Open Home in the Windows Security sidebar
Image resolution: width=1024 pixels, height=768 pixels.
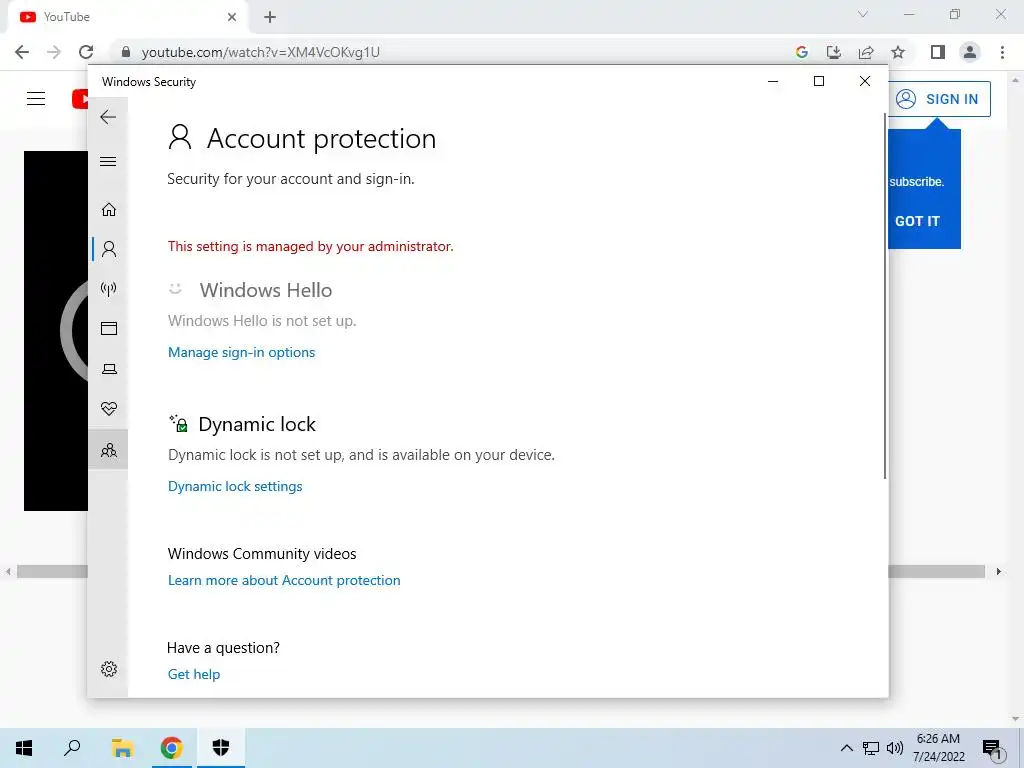[x=108, y=209]
